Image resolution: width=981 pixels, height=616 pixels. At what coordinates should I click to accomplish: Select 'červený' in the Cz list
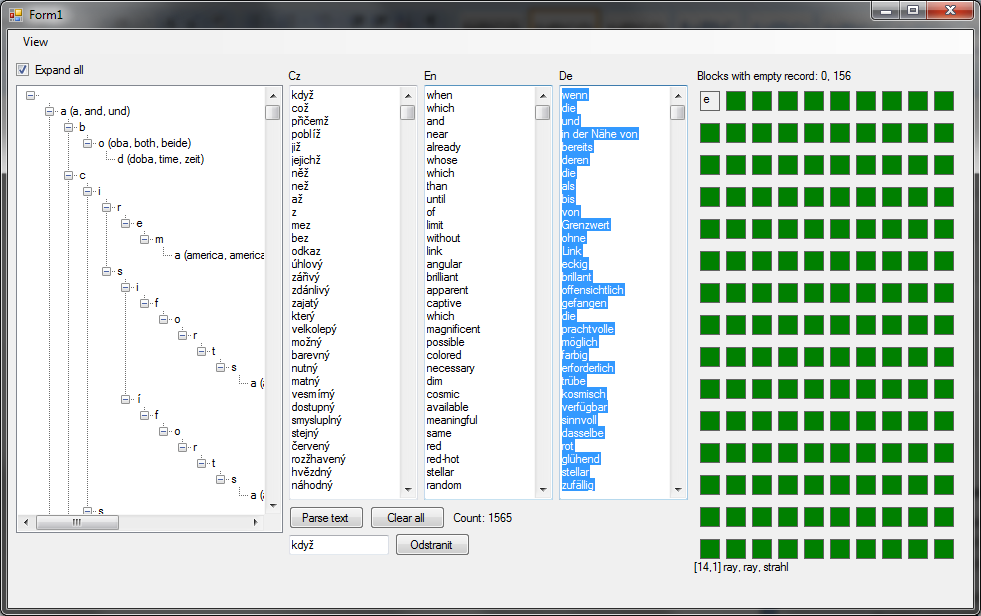point(310,446)
